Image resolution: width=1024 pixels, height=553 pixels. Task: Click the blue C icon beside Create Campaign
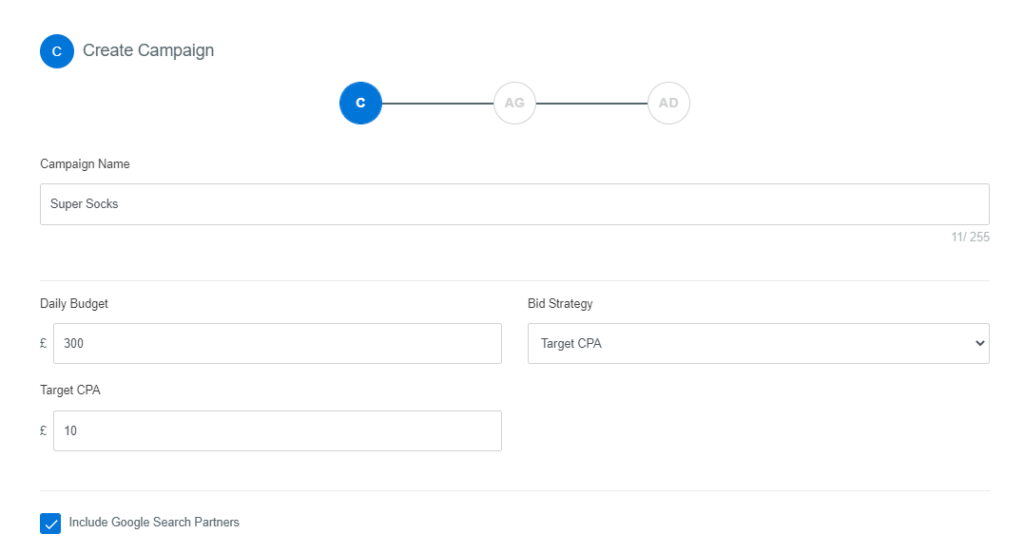tap(57, 51)
